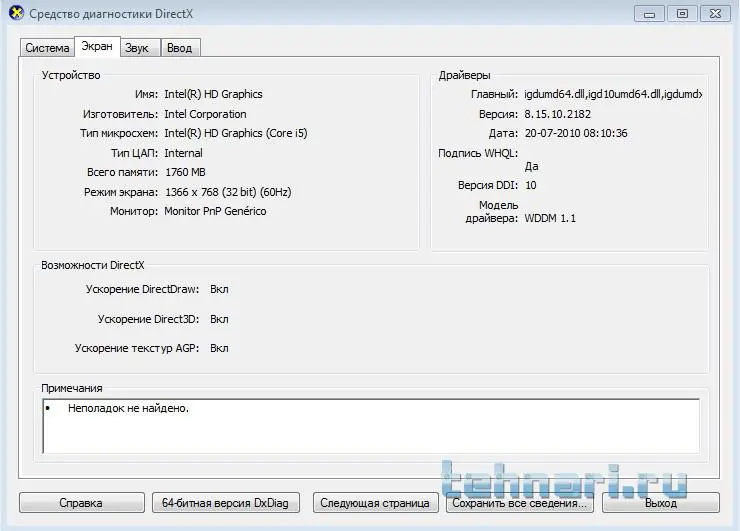Click monitor value Monitor PnP Genérico
740x531 pixels.
click(215, 211)
